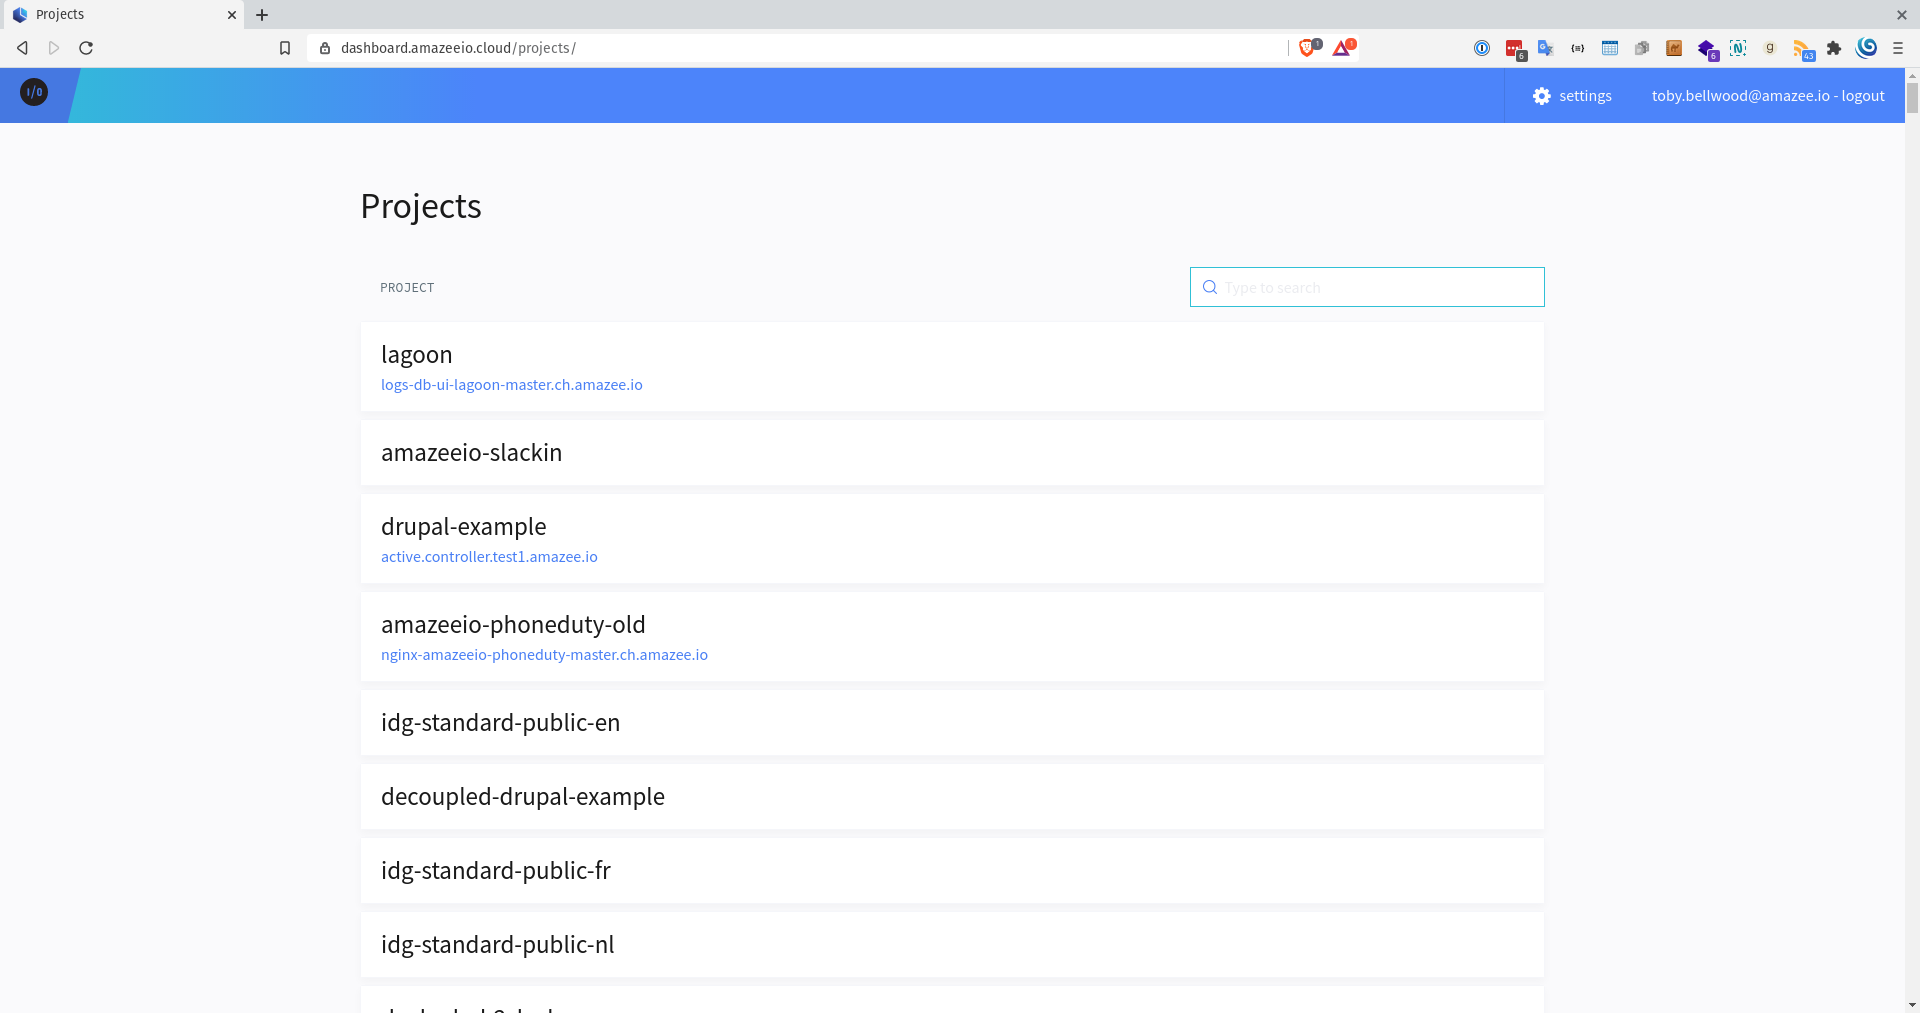Click the settings gear icon
This screenshot has height=1013, width=1920.
pos(1542,96)
